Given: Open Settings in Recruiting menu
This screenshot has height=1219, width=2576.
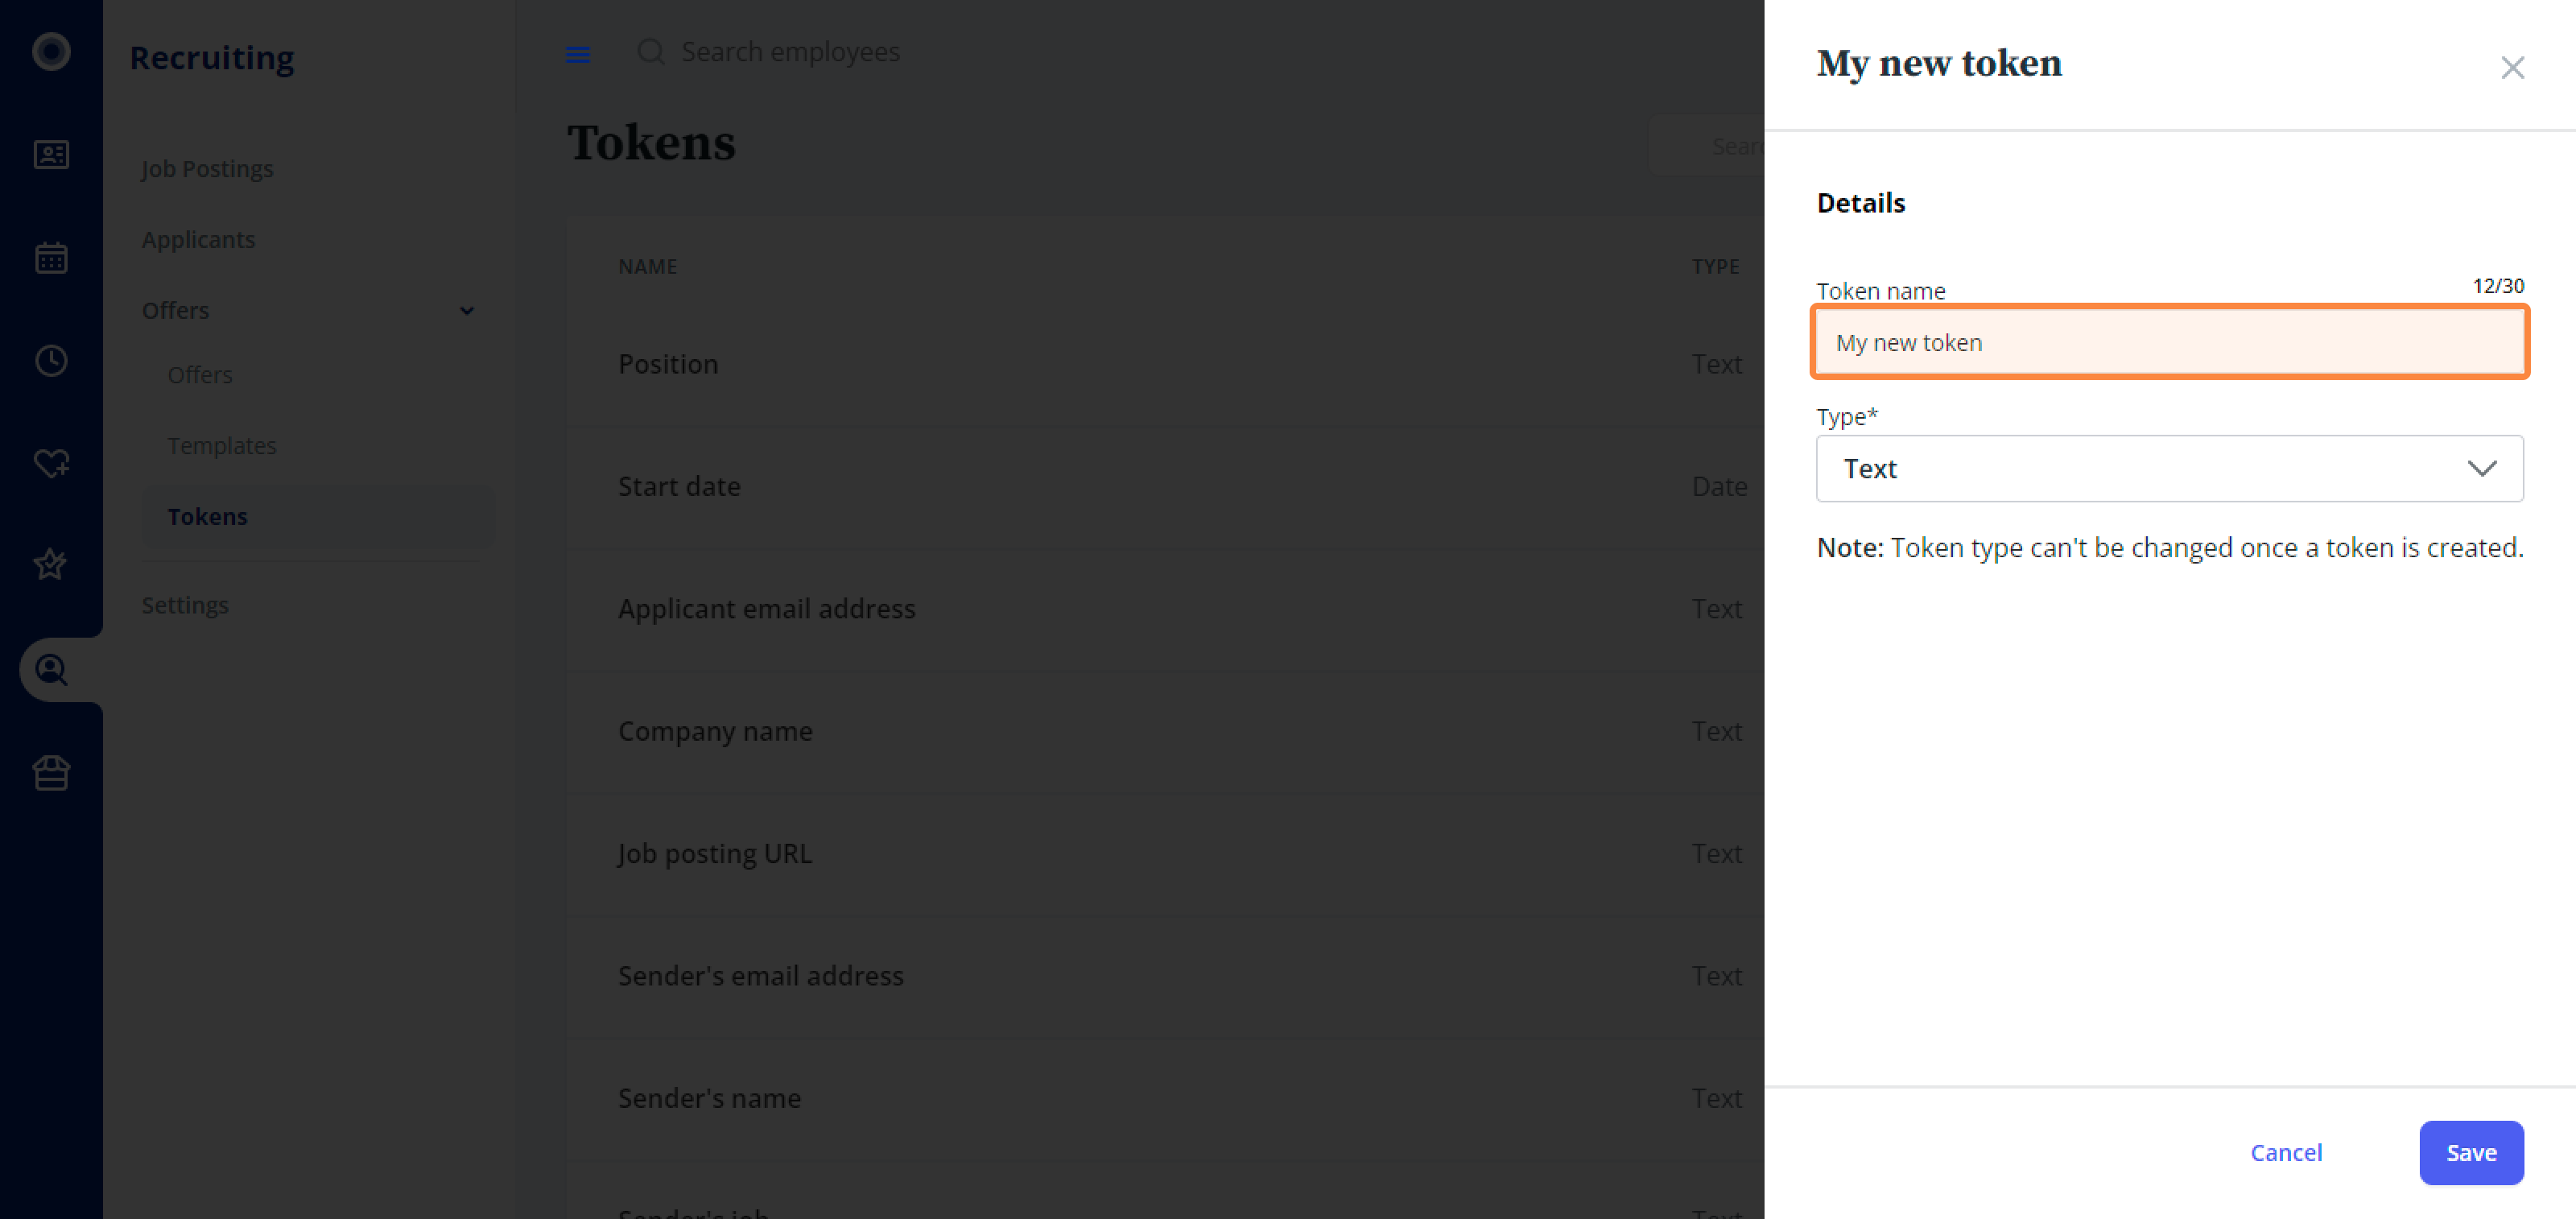Looking at the screenshot, I should tap(185, 604).
